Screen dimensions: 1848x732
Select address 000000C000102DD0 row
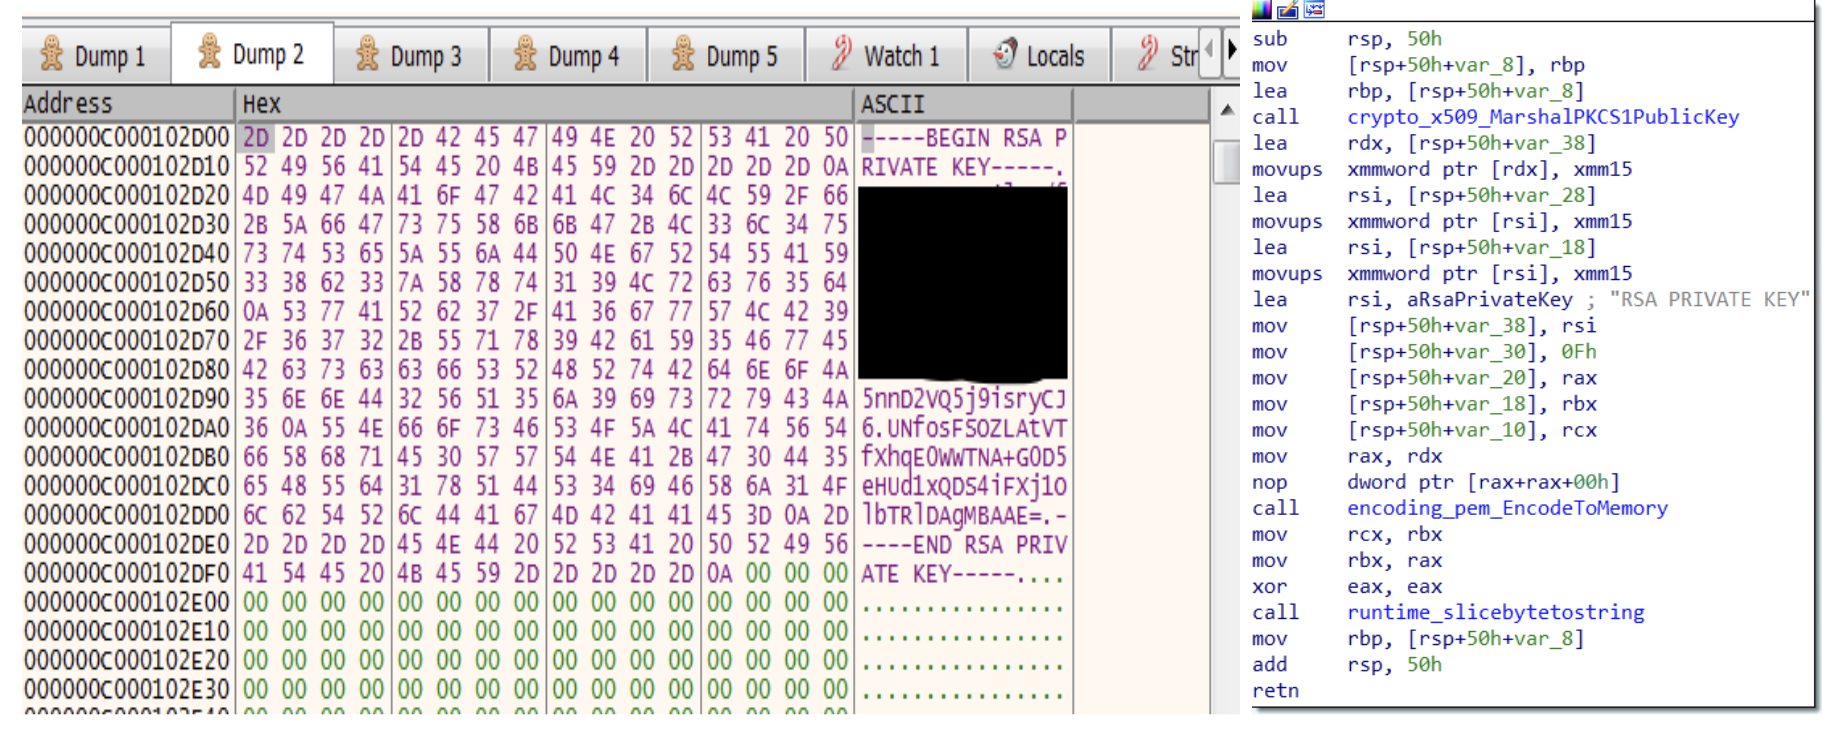(x=127, y=515)
